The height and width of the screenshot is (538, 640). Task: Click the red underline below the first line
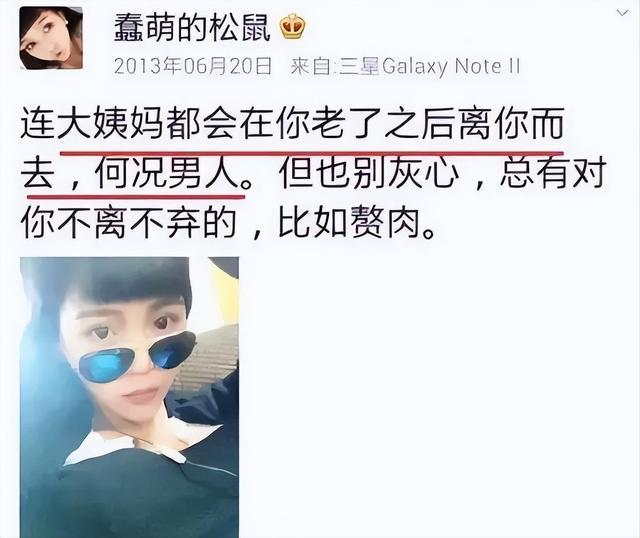click(x=312, y=153)
